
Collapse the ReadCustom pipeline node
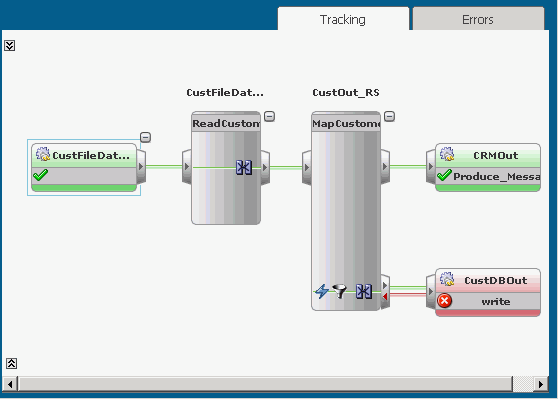pyautogui.click(x=269, y=116)
